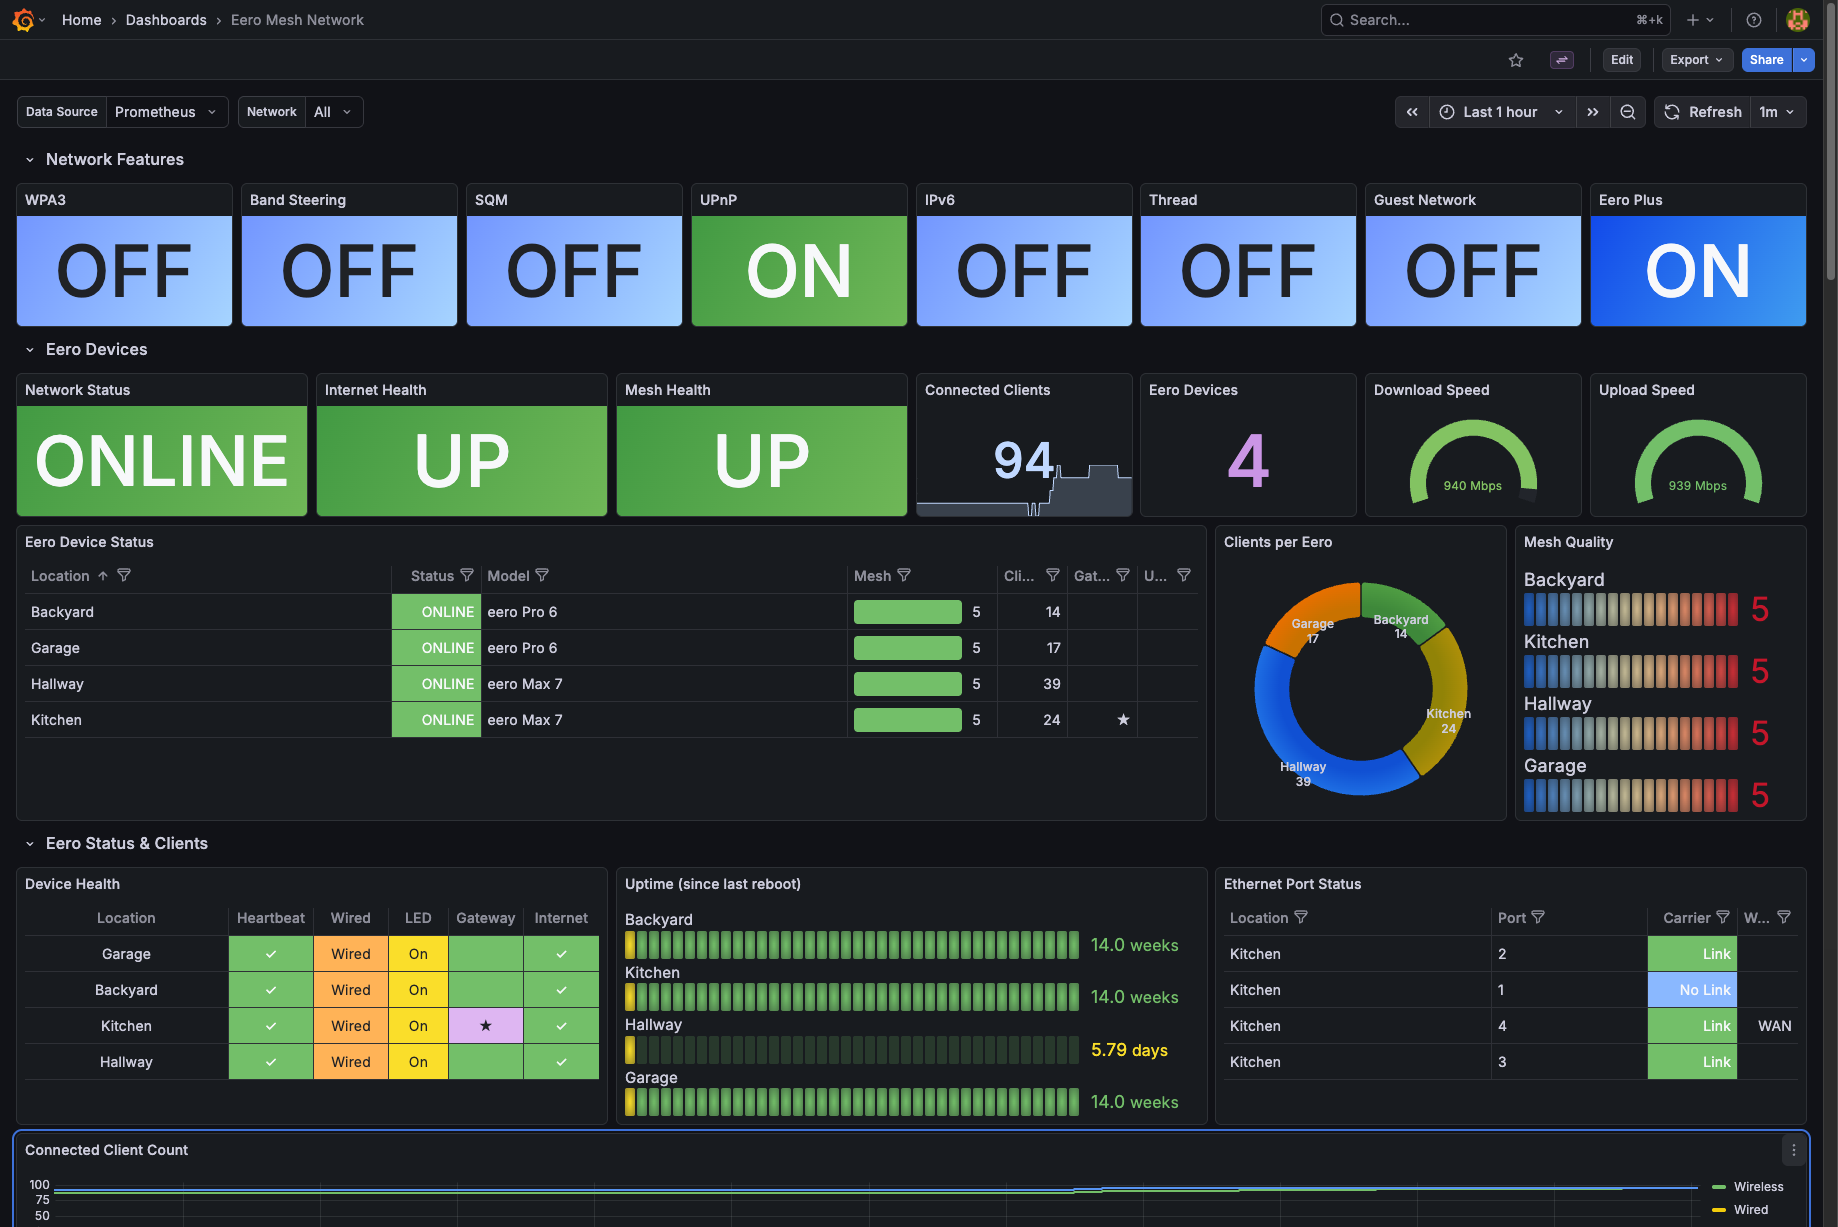Click the Mesh Quality panel title
Viewport: 1838px width, 1227px height.
(1568, 542)
